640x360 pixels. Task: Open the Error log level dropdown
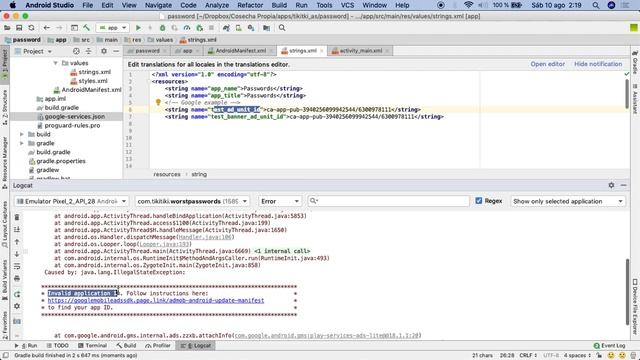[280, 201]
